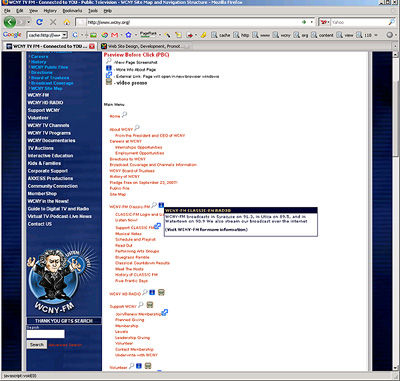This screenshot has height=381, width=400.
Task: Preview About WCNY with its magnifier icon
Action: tap(137, 128)
